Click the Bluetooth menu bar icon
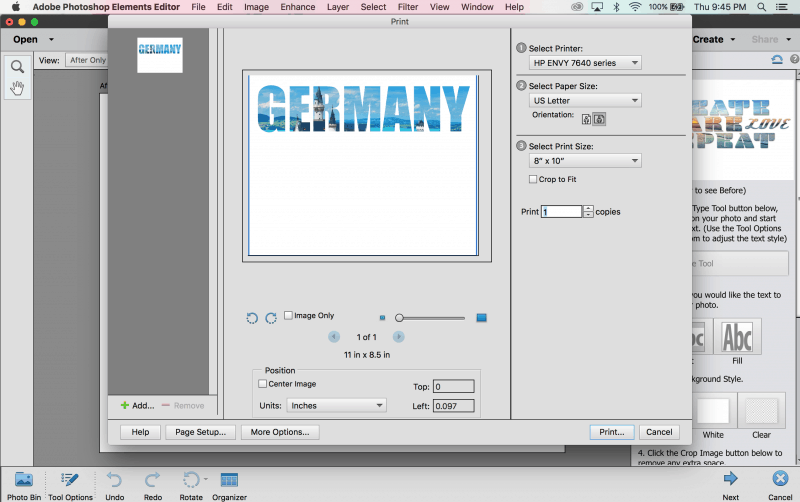The image size is (800, 502). [616, 7]
